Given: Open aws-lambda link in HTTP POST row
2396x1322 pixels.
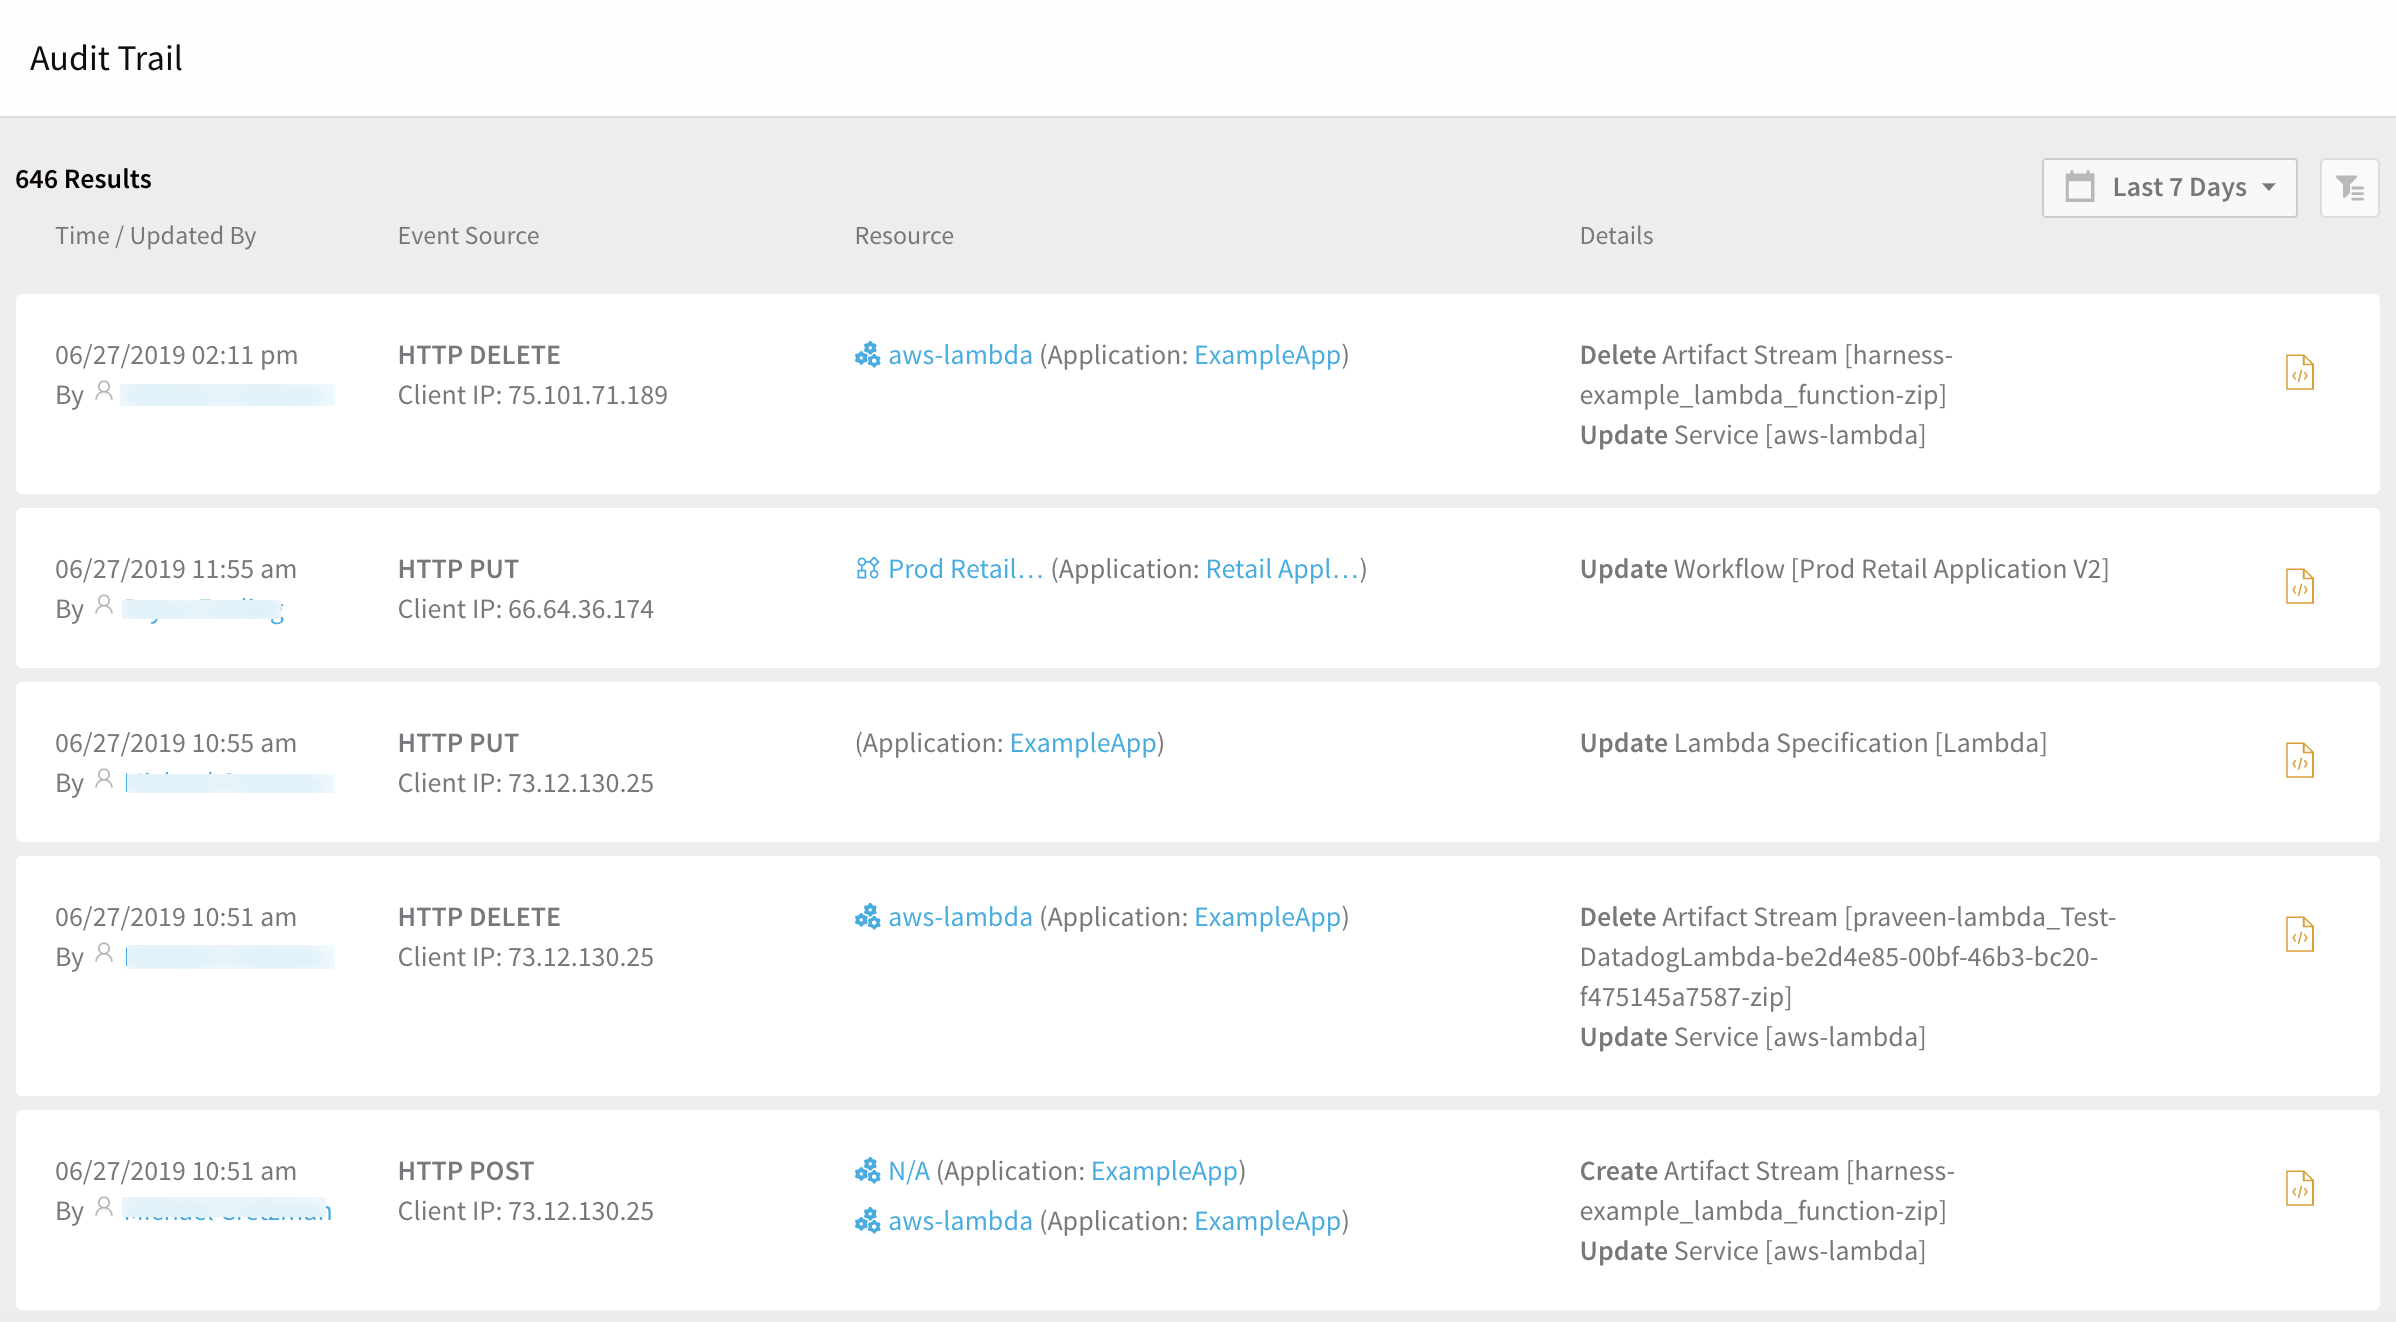Looking at the screenshot, I should pyautogui.click(x=960, y=1221).
